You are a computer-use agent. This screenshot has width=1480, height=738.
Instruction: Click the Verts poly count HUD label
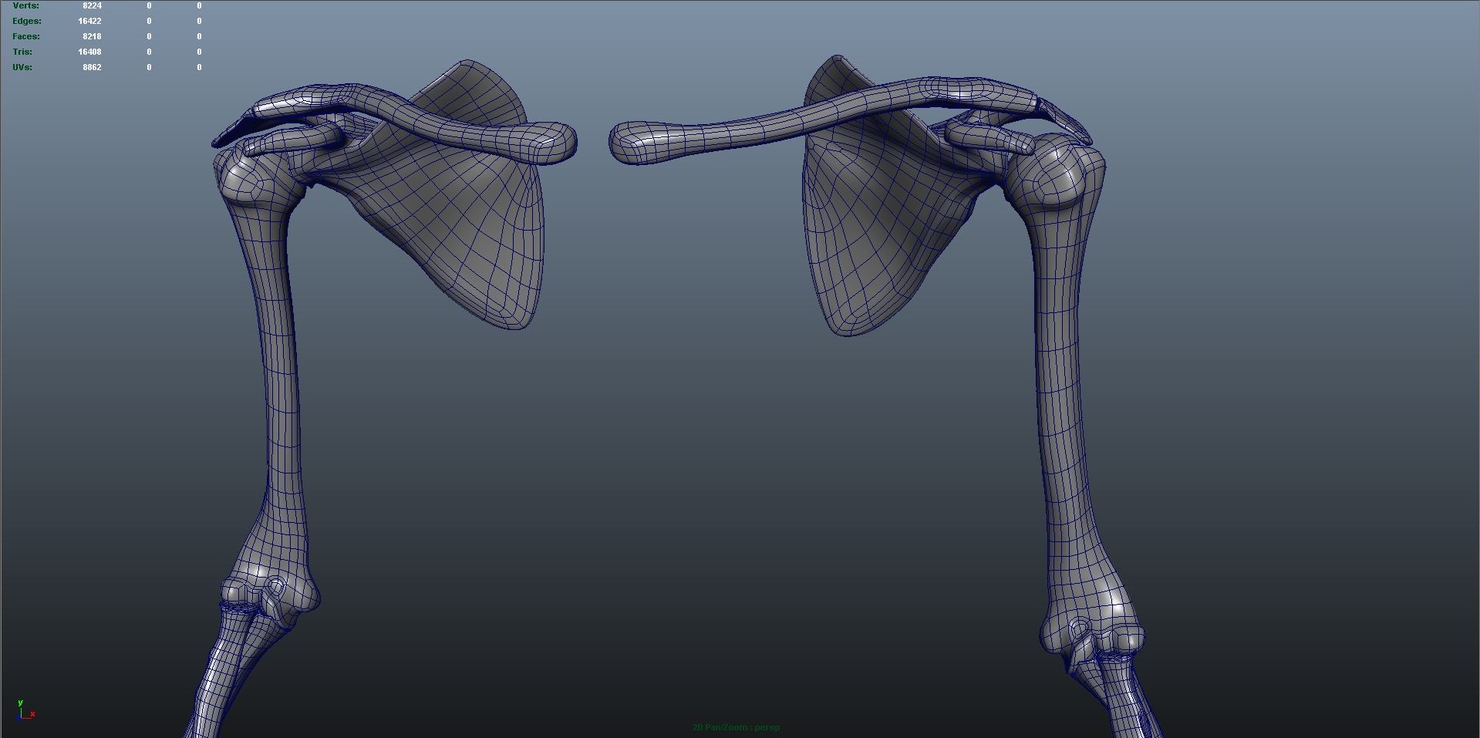24,5
